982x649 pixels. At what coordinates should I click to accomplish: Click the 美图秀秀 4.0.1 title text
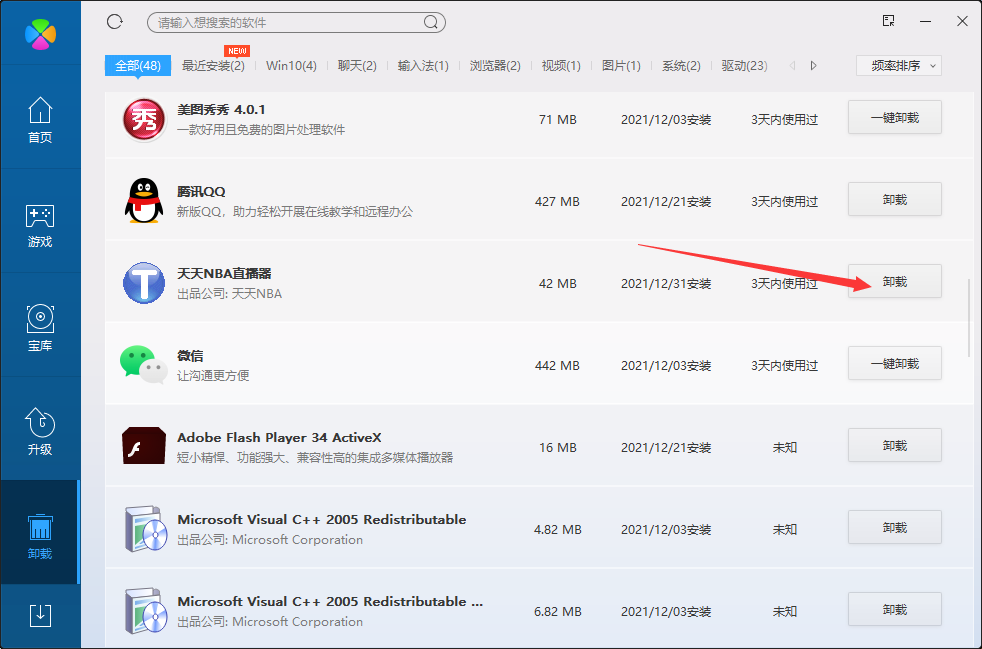pyautogui.click(x=222, y=110)
